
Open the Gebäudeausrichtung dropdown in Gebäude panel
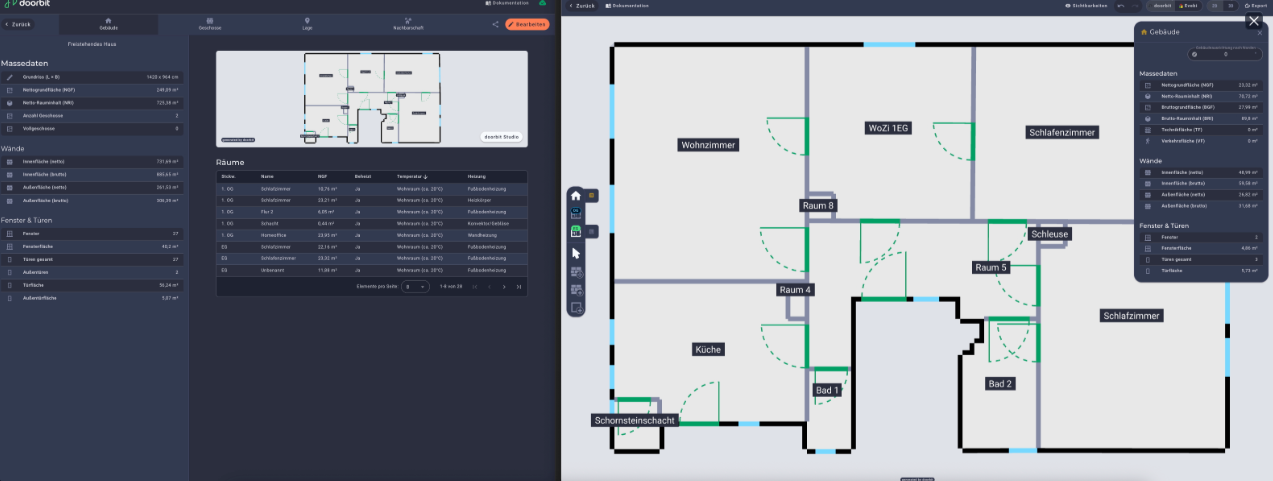[1196, 54]
